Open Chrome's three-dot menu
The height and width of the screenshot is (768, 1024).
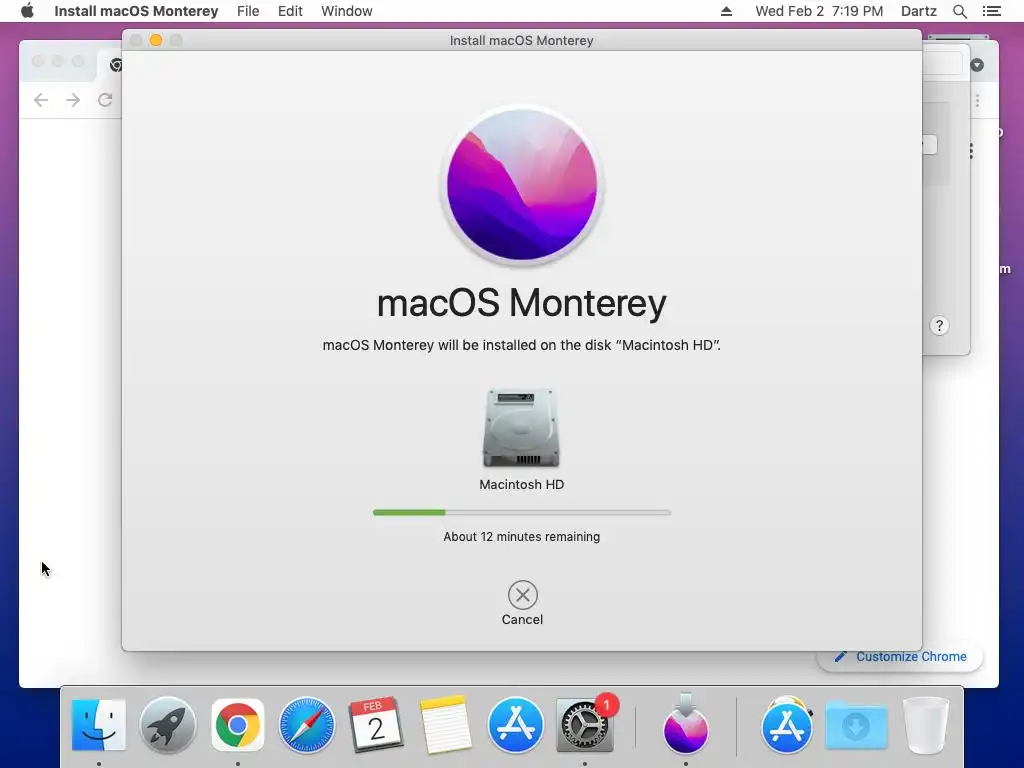click(978, 101)
